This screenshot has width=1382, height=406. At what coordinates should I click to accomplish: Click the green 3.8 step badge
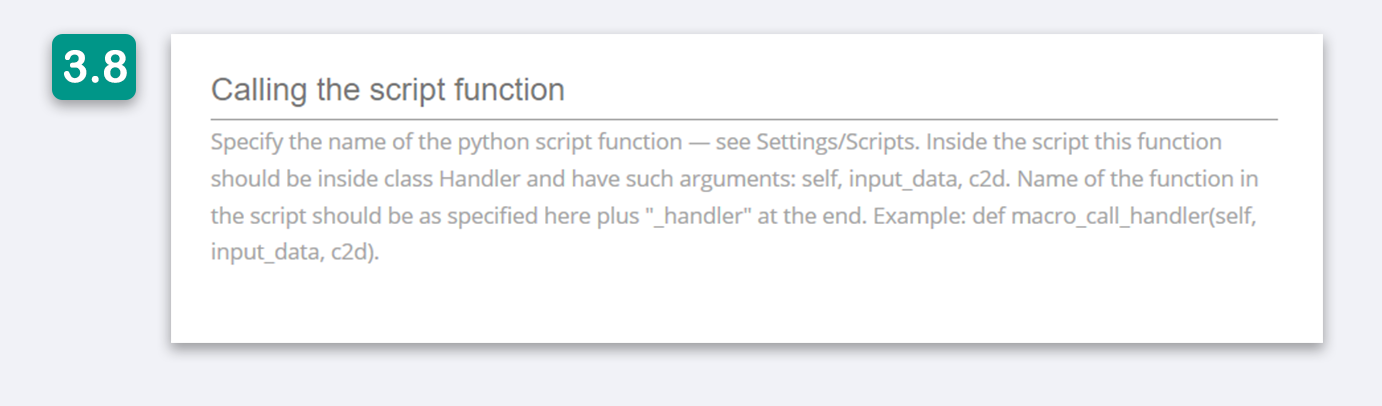coord(94,67)
